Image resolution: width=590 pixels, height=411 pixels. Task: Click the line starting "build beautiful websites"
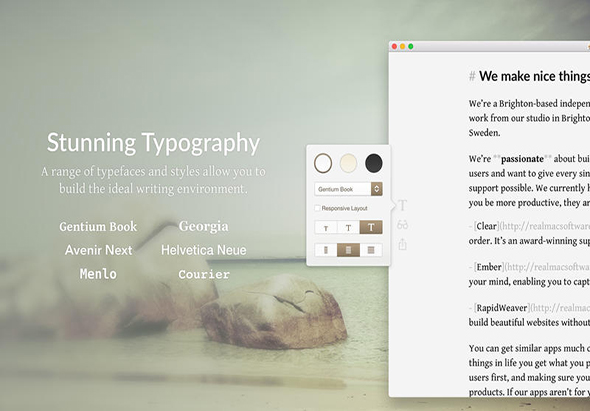click(529, 323)
